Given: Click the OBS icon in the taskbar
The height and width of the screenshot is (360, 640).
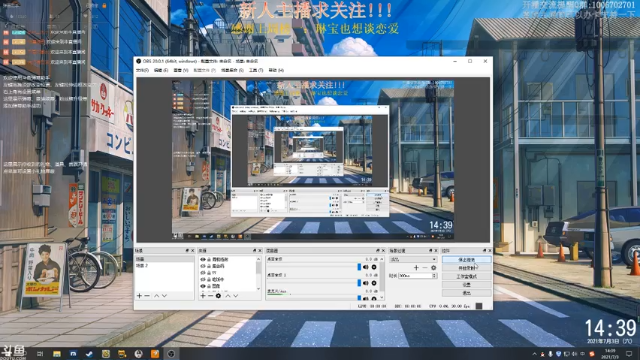Looking at the screenshot, I should (171, 354).
